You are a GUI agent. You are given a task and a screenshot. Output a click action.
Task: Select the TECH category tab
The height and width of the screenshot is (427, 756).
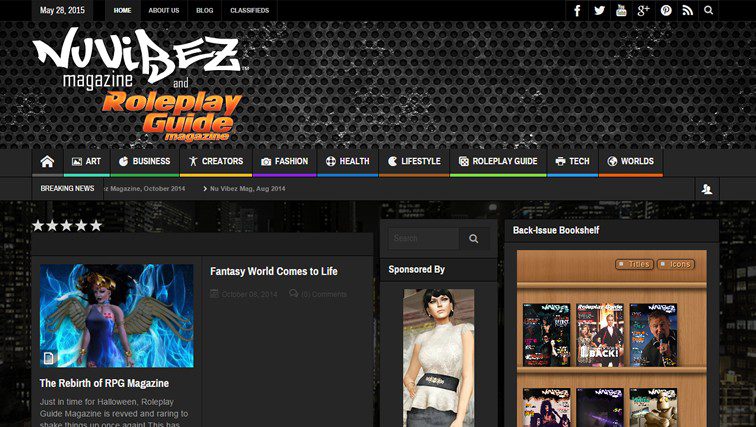(x=572, y=161)
